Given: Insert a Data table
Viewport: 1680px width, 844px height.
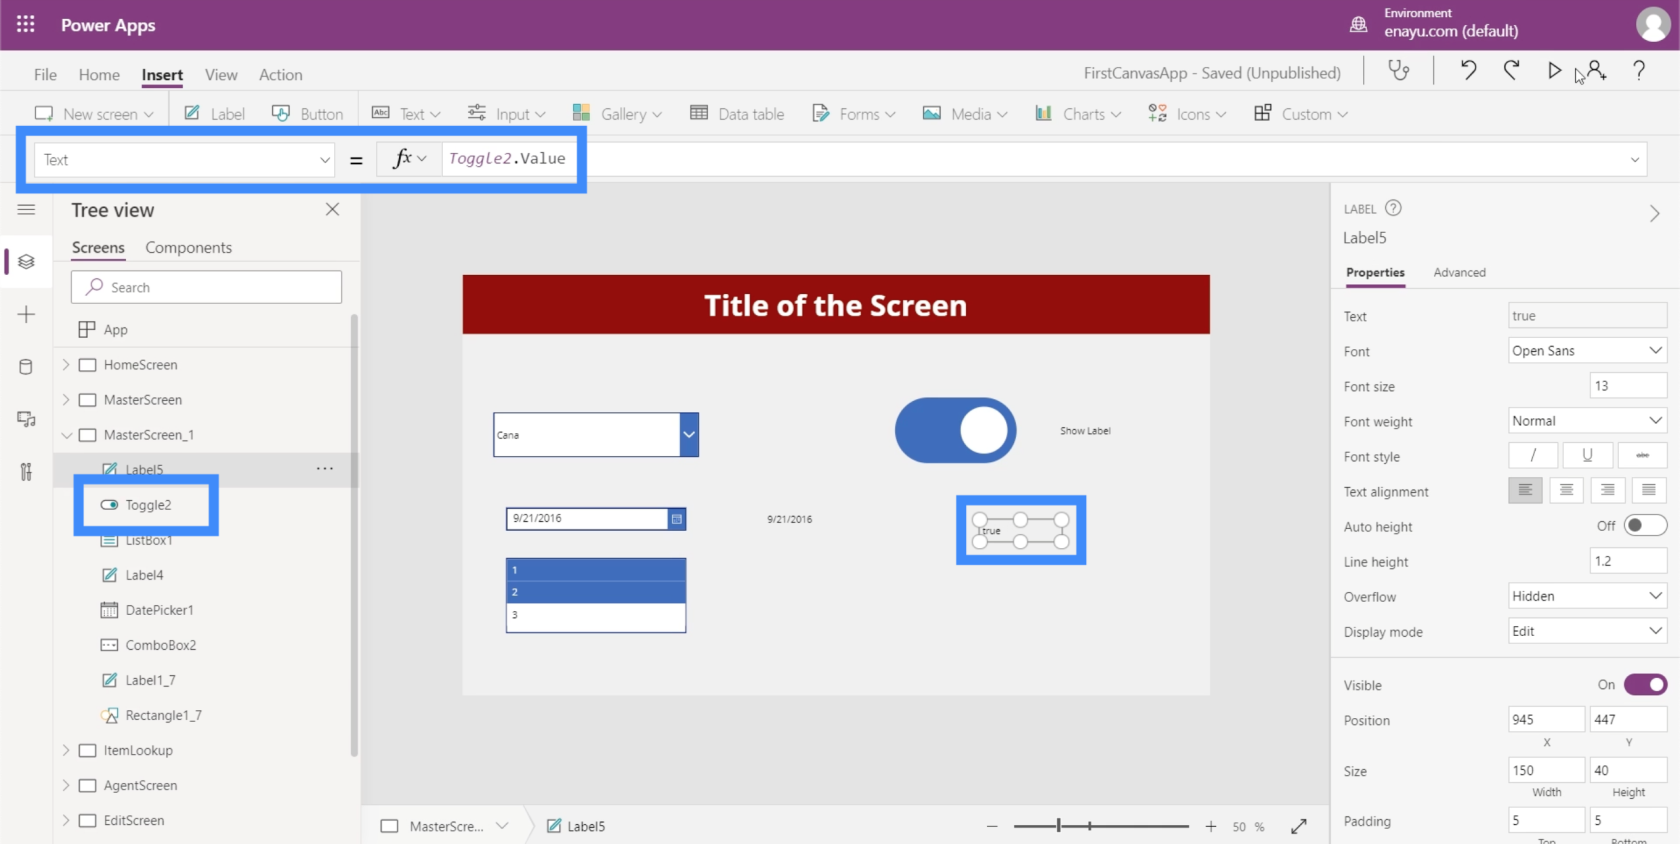Looking at the screenshot, I should click(x=737, y=114).
